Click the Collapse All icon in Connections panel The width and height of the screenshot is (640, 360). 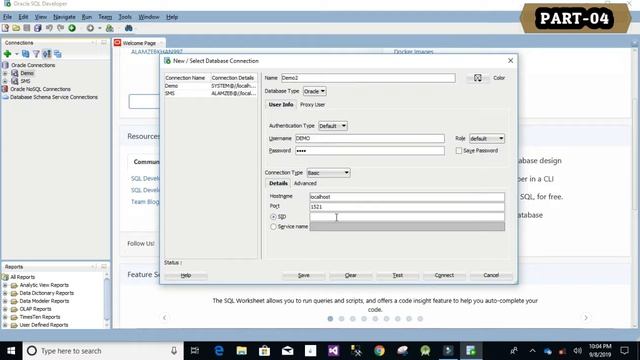coord(58,54)
